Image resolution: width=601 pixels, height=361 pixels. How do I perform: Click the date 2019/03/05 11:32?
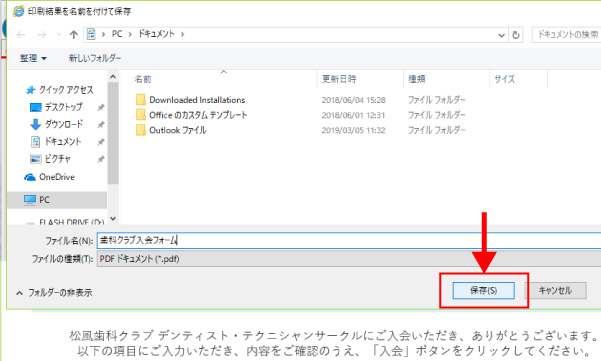pos(353,130)
